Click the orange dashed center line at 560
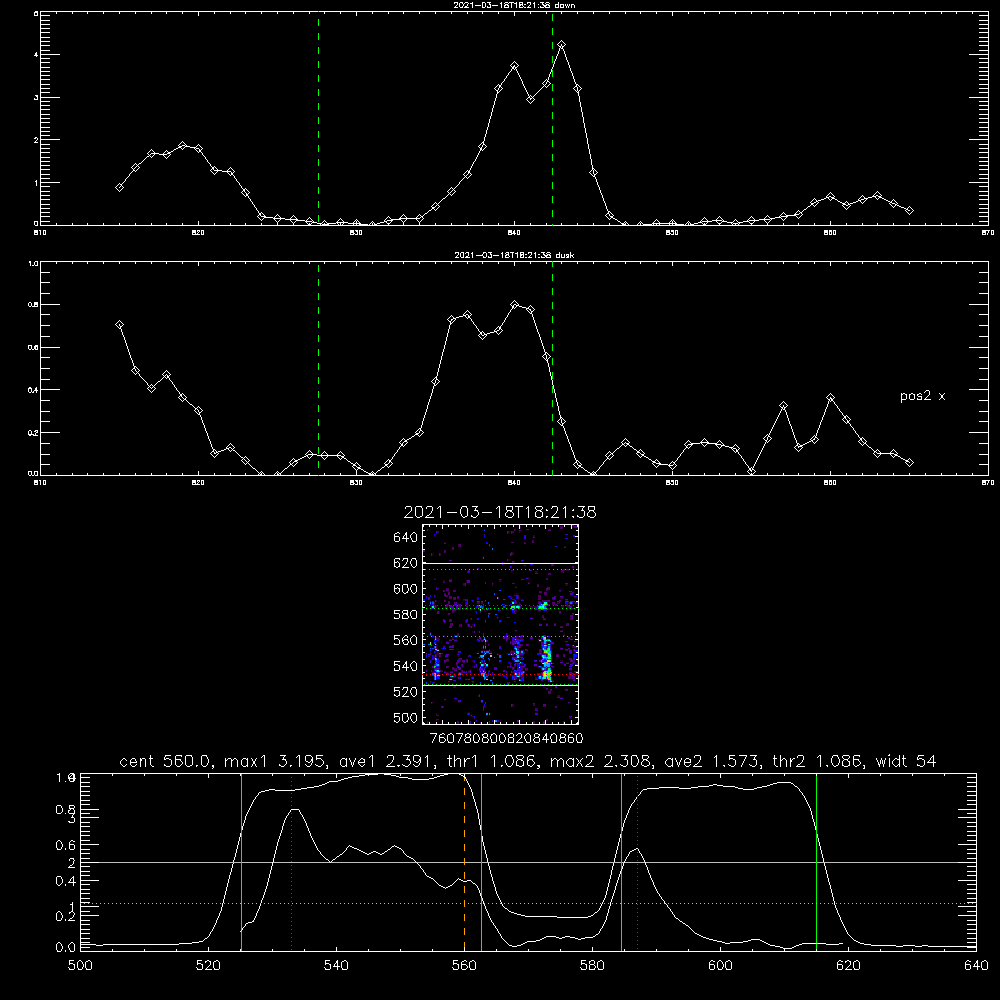This screenshot has width=1000, height=1000. (464, 862)
